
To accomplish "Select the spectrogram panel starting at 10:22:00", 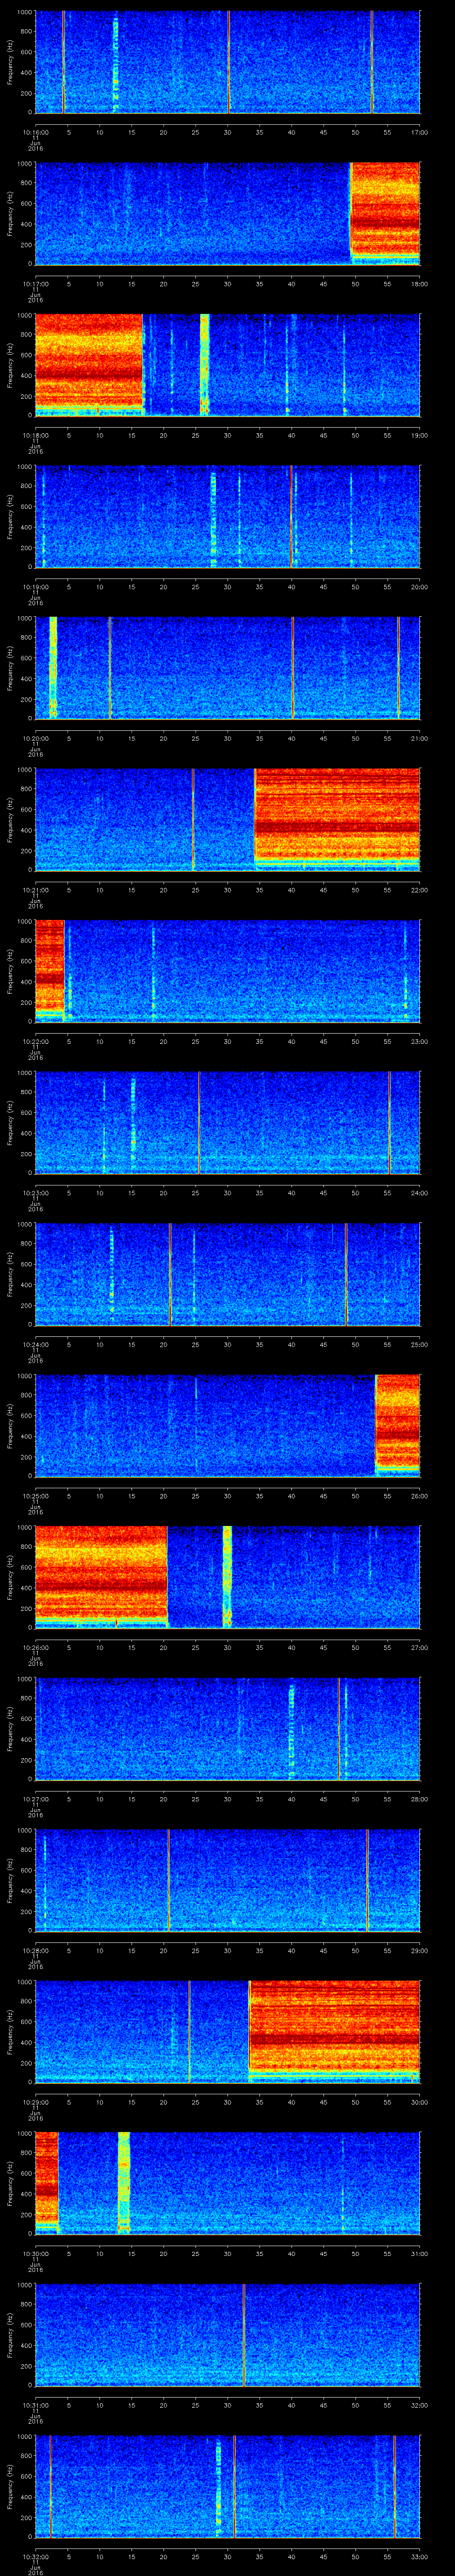I will tap(227, 971).
